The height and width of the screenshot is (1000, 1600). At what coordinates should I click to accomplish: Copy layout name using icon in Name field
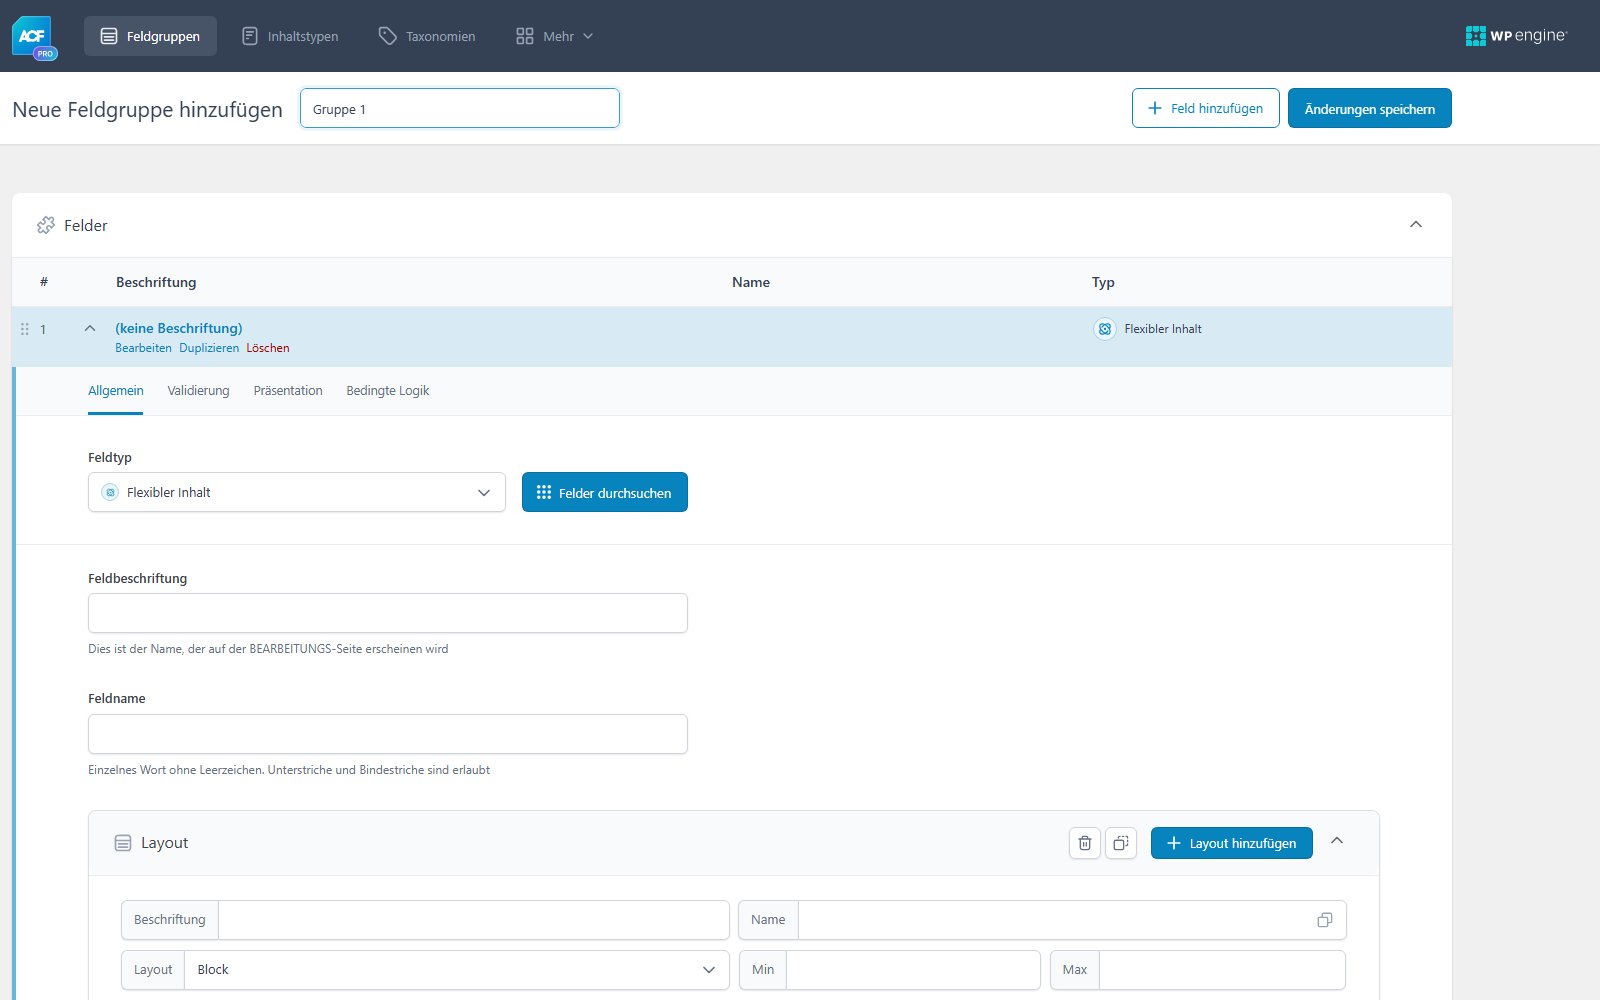pos(1325,920)
